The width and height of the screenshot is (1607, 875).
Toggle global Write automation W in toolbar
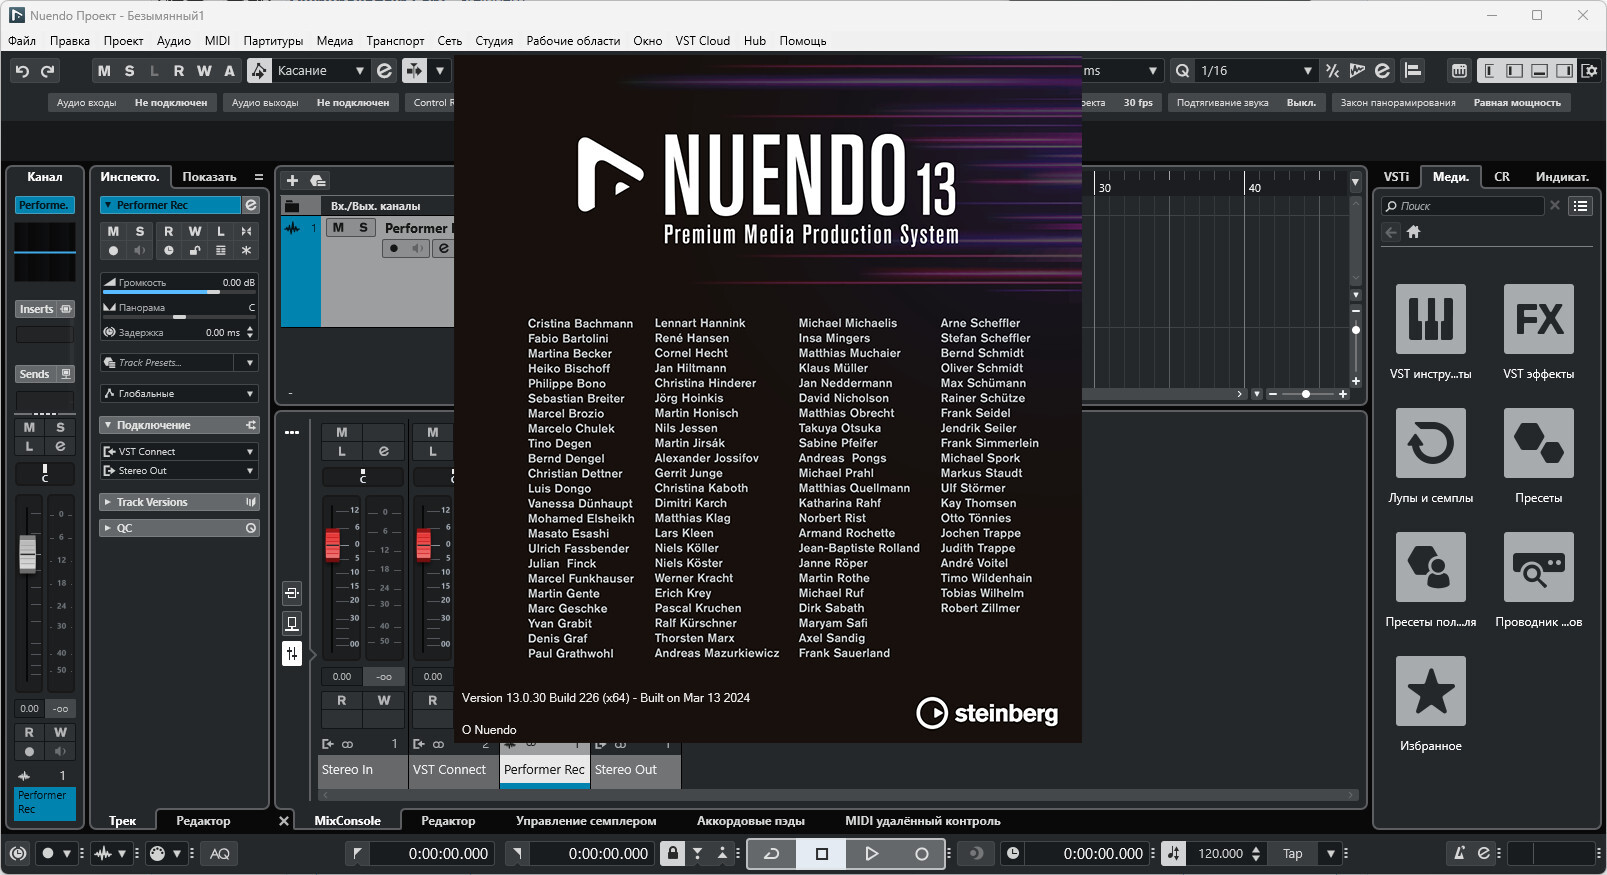204,71
